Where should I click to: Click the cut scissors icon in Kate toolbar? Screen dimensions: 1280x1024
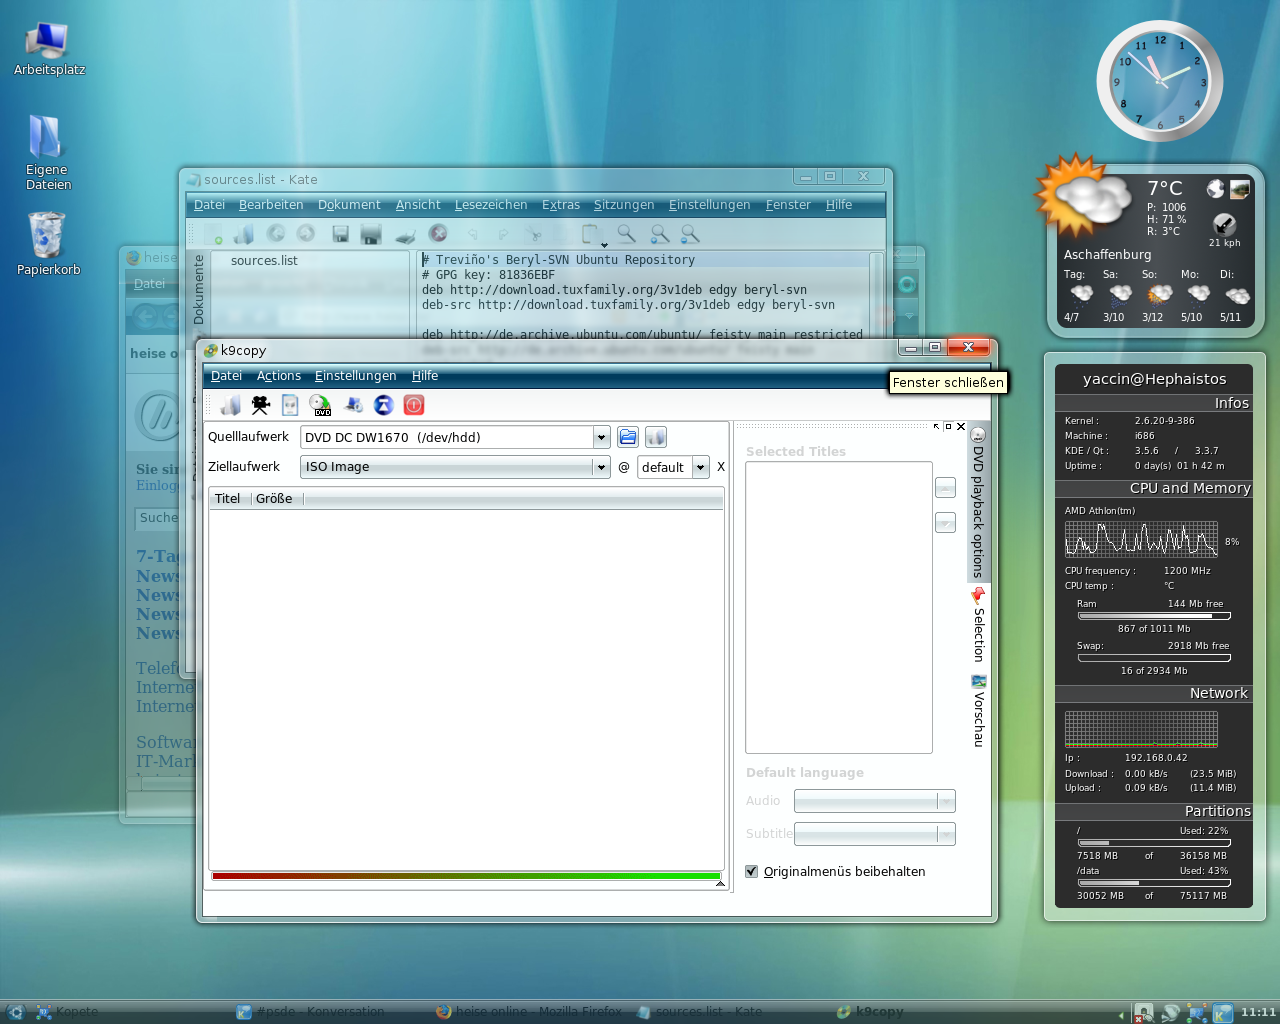tap(535, 234)
